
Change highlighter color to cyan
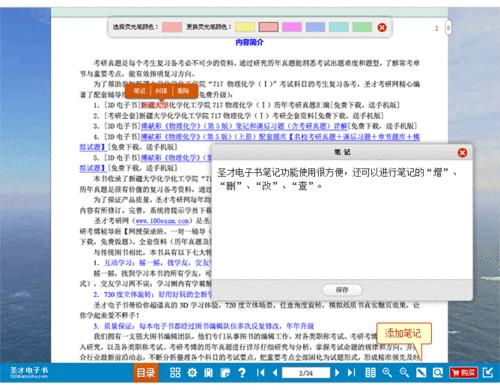click(x=339, y=27)
